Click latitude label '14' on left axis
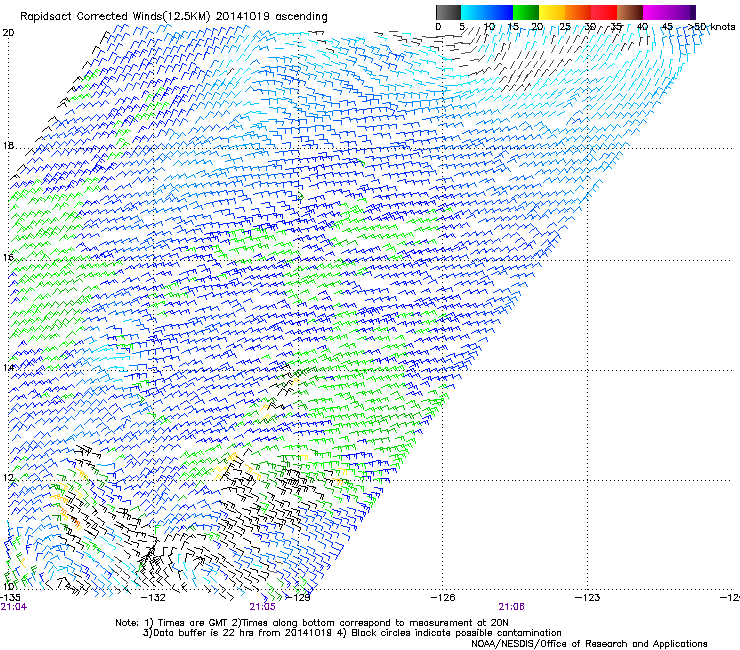Screen dimensions: 740x650 click(x=8, y=367)
